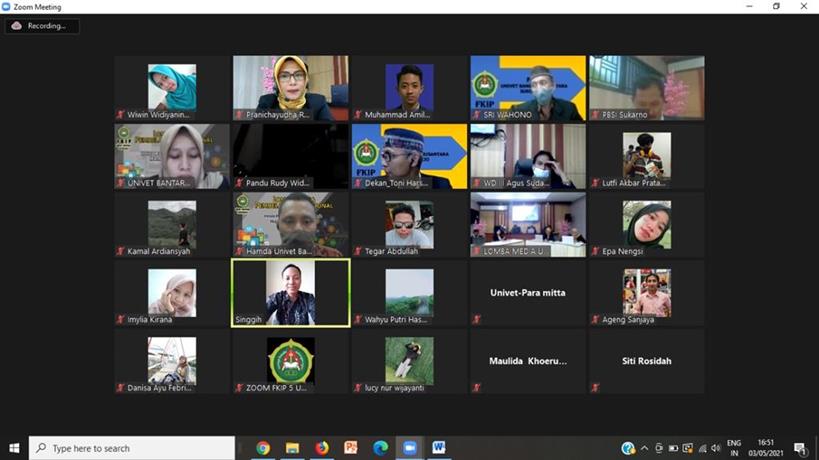
Task: Open the notification center icon
Action: pyautogui.click(x=800, y=448)
